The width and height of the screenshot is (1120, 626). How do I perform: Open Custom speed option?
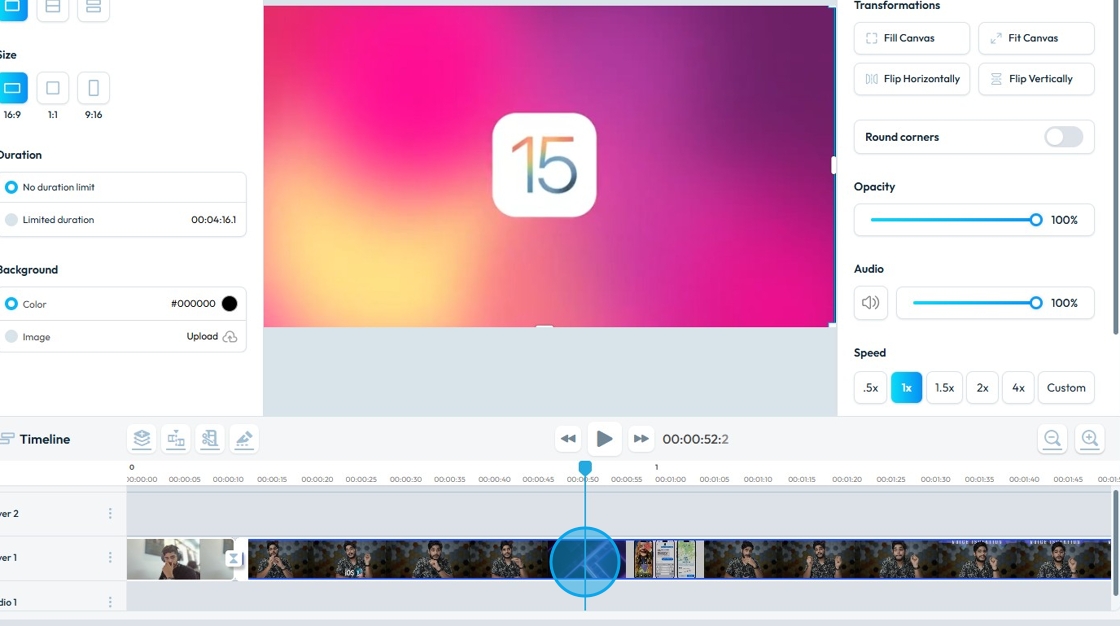coord(1066,388)
